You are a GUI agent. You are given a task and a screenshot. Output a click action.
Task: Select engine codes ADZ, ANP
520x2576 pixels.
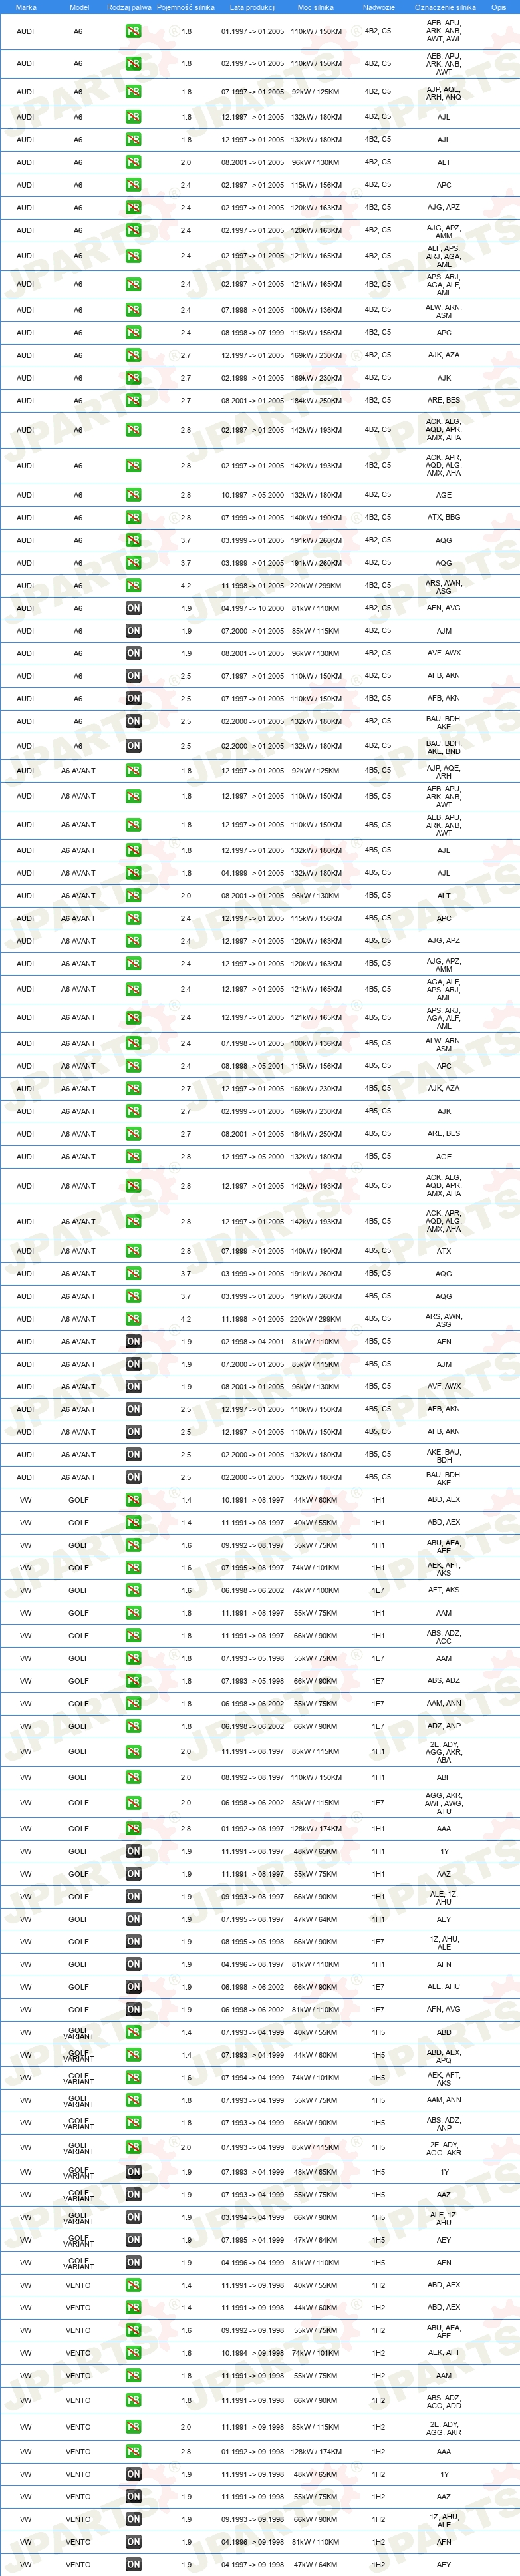coord(444,1726)
